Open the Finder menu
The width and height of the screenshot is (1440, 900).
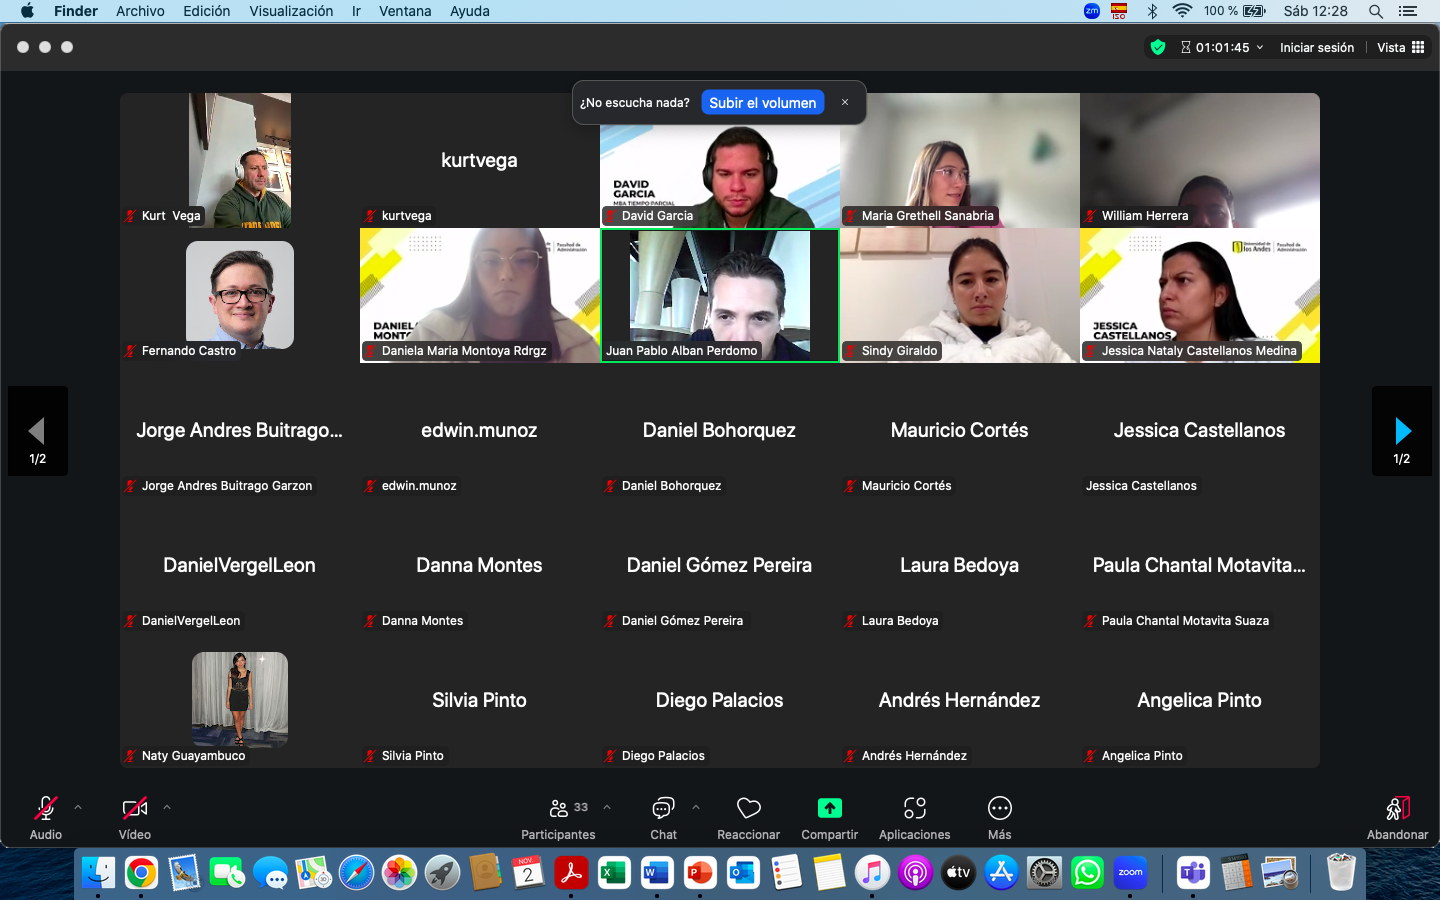click(x=76, y=11)
